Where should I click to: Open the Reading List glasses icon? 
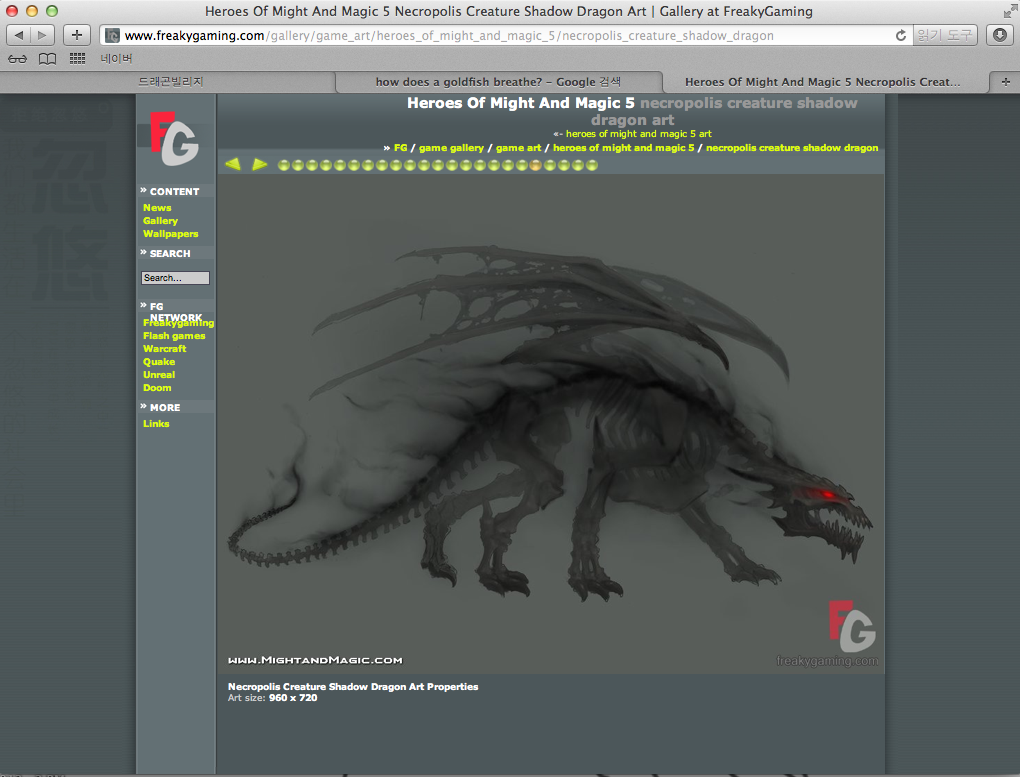[18, 58]
